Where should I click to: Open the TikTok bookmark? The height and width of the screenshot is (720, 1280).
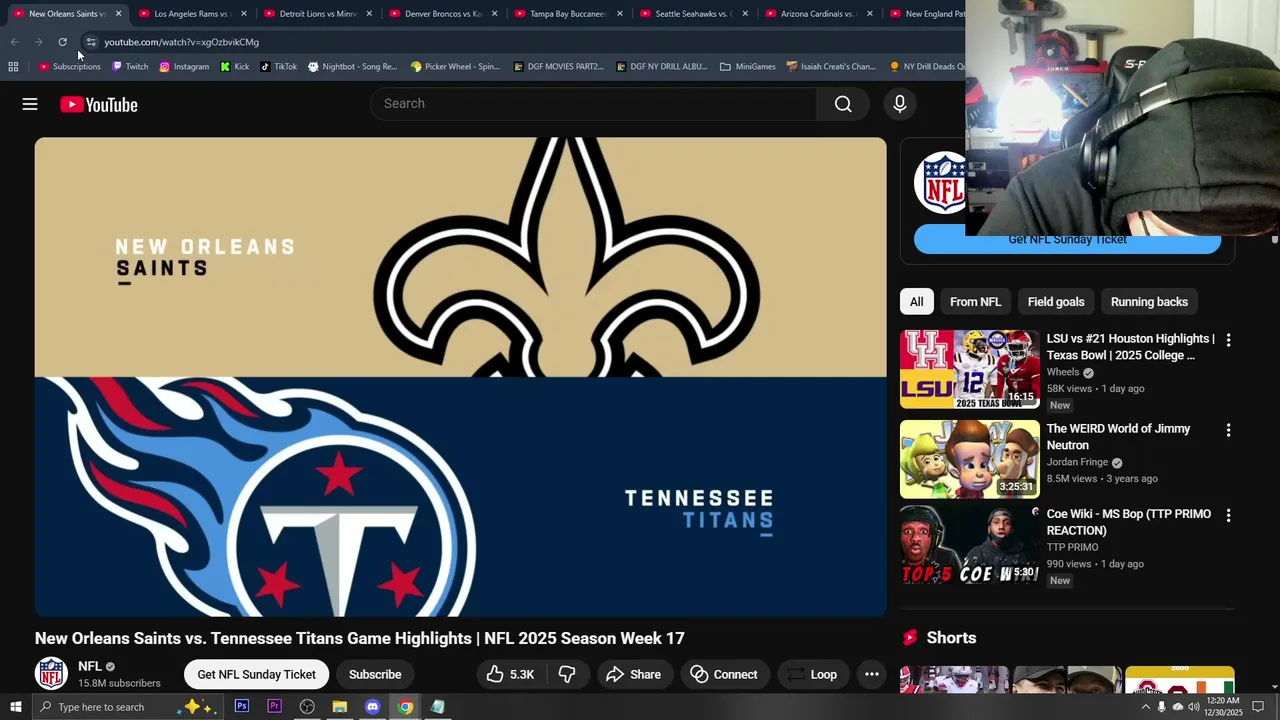278,67
